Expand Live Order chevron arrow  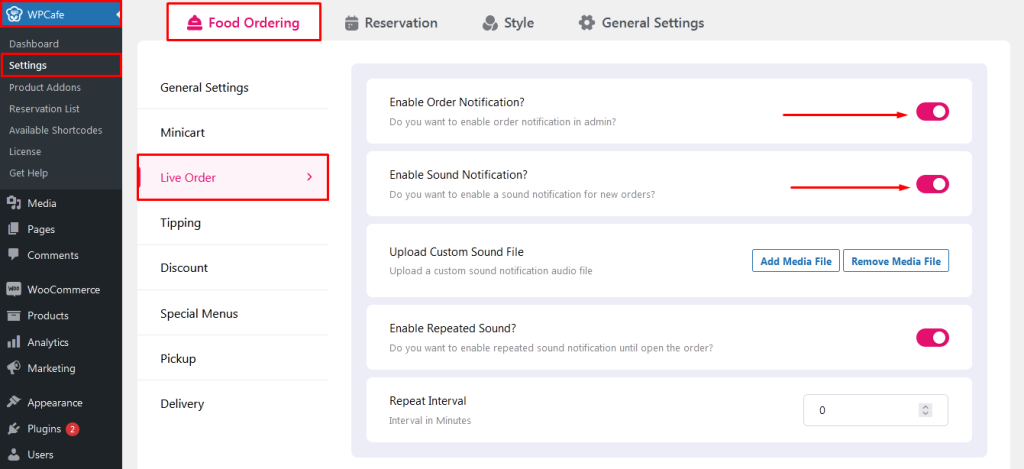[x=310, y=177]
